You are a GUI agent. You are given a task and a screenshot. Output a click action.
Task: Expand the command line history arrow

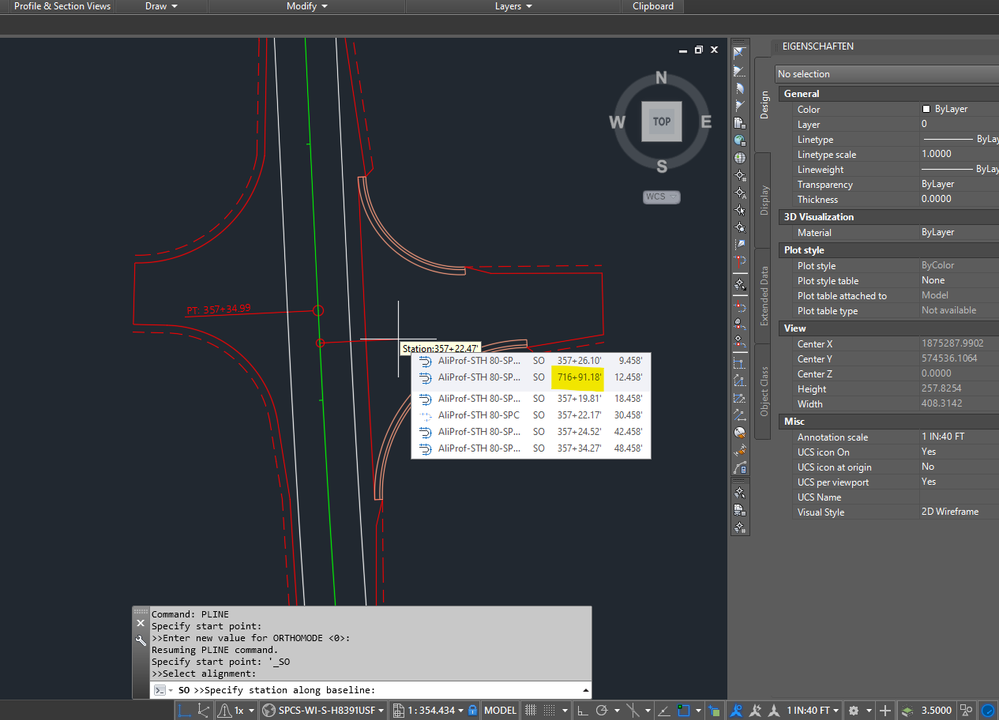click(586, 691)
